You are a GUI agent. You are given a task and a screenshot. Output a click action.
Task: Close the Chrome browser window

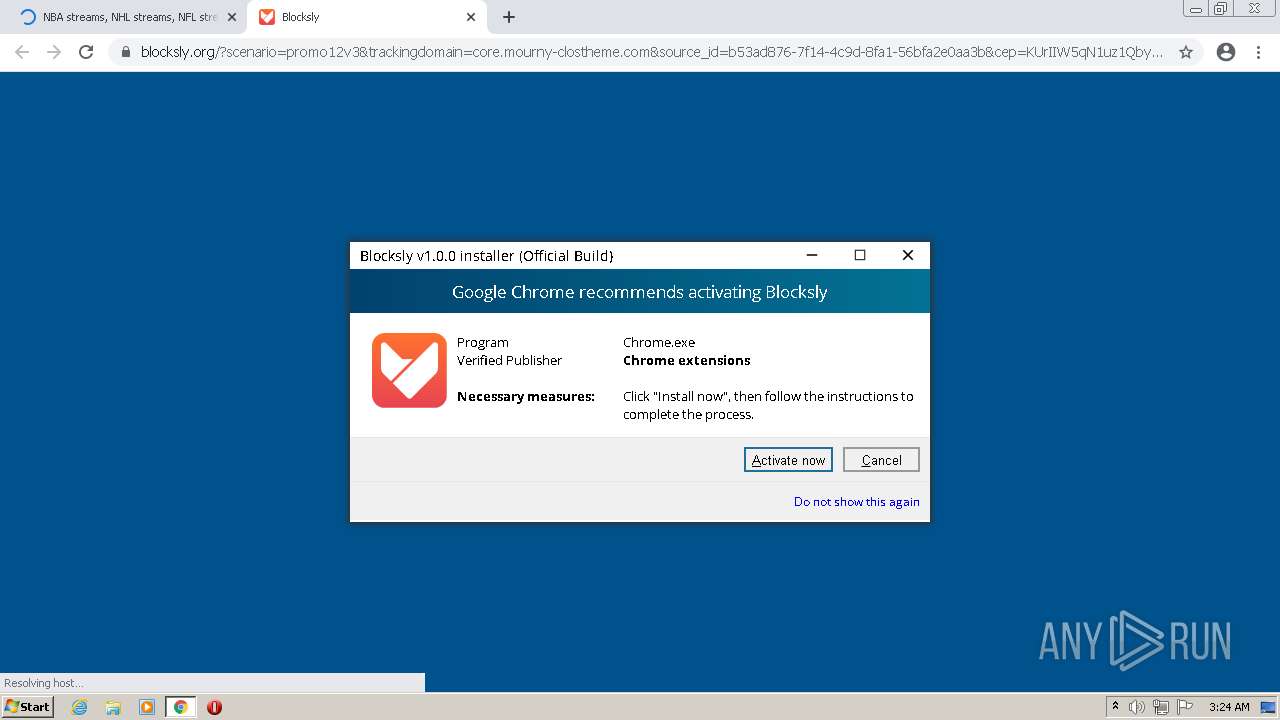point(1254,9)
